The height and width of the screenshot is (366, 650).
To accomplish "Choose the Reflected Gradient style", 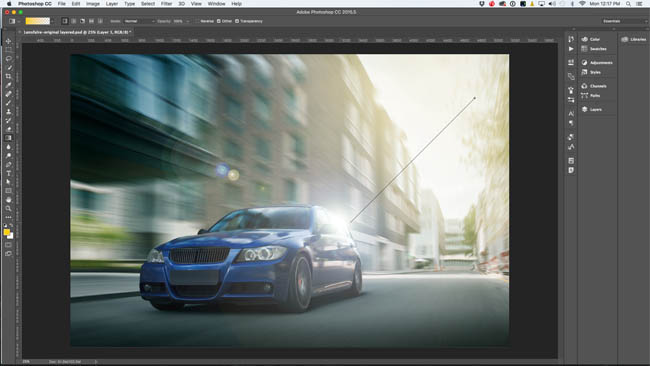I will pyautogui.click(x=91, y=21).
